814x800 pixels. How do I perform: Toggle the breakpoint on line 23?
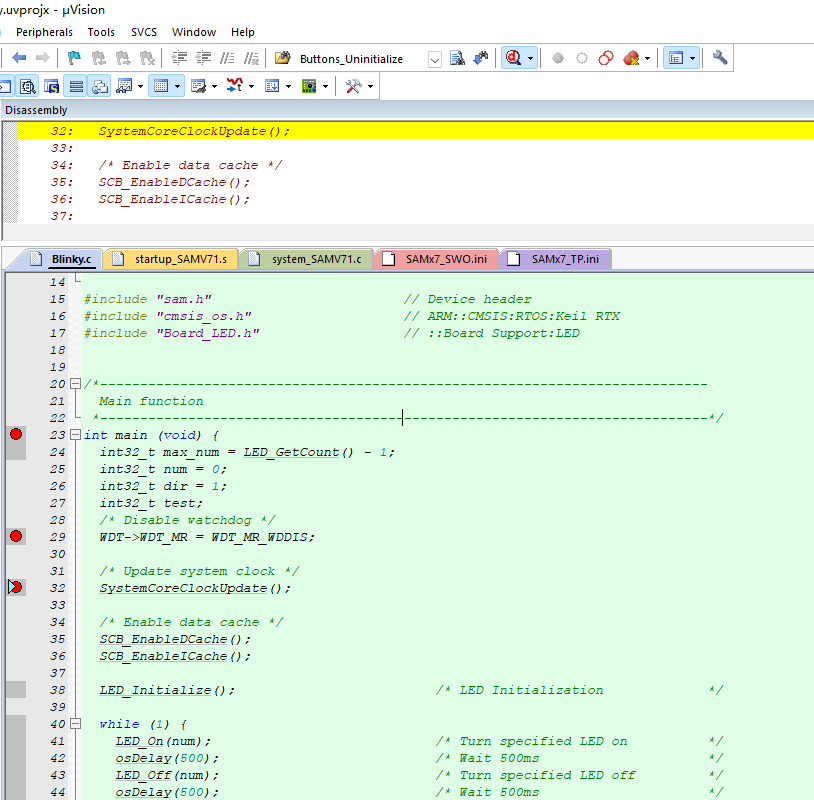coord(16,434)
